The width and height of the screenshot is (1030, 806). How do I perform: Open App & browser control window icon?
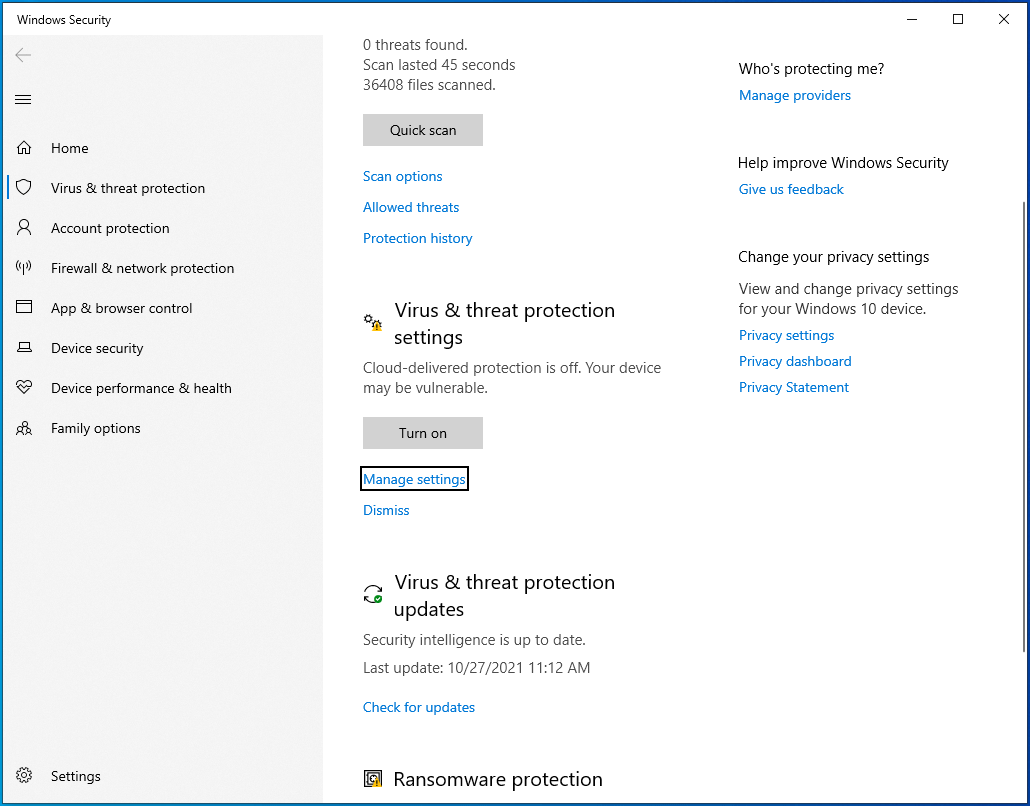tap(24, 308)
